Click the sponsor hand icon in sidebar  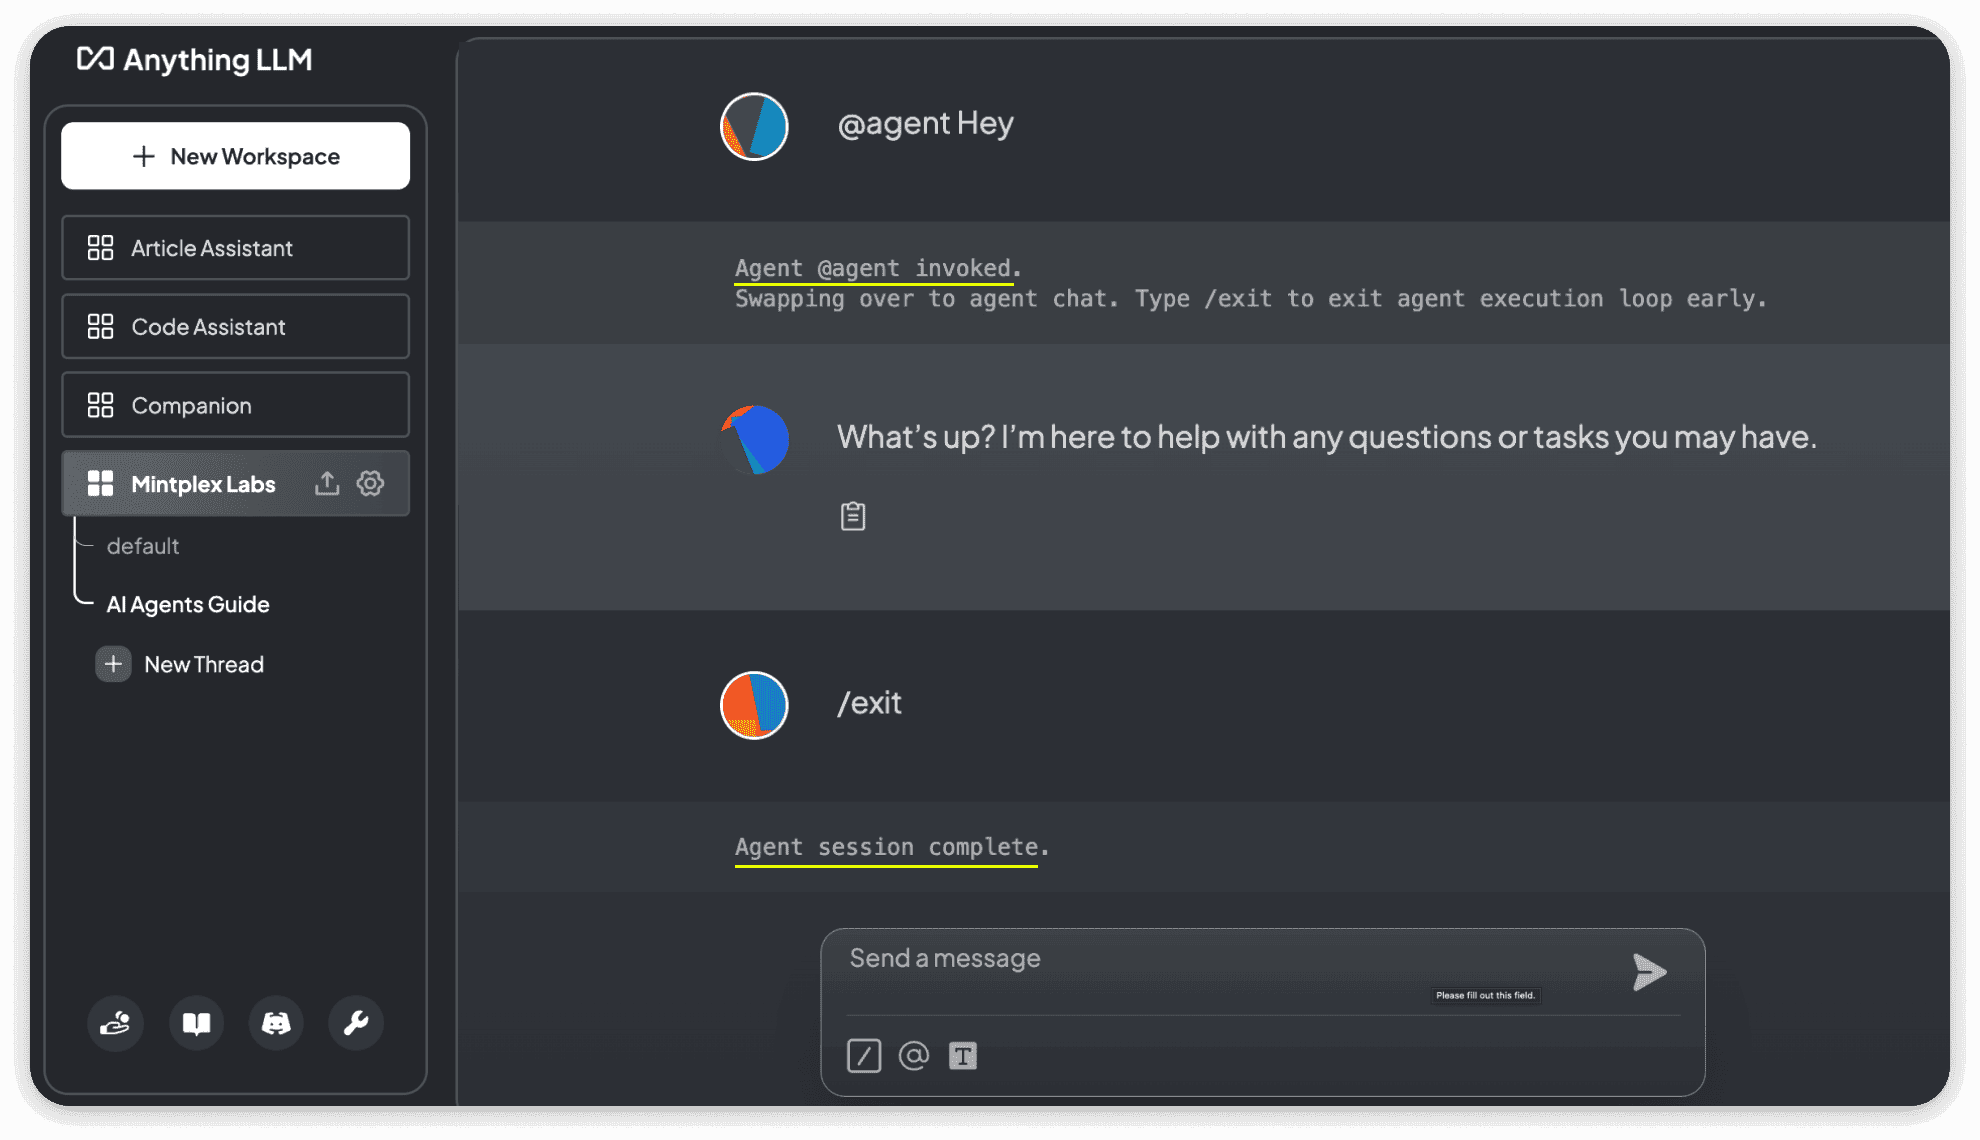[x=116, y=1023]
